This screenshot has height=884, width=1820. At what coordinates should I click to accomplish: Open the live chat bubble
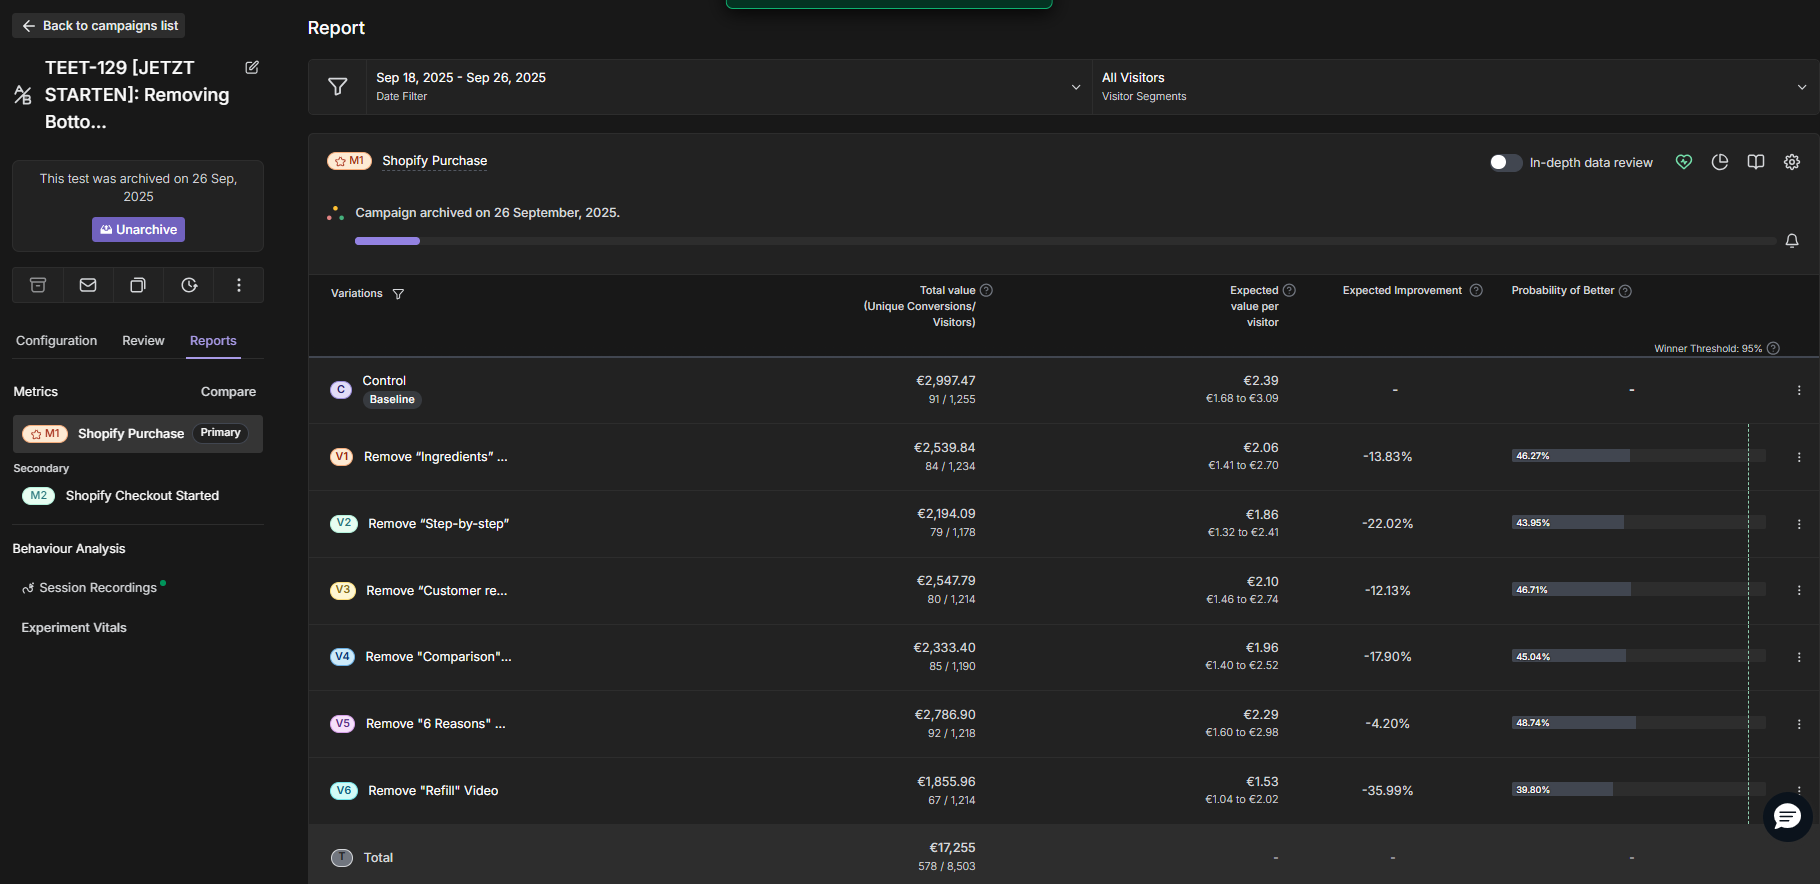[x=1787, y=817]
